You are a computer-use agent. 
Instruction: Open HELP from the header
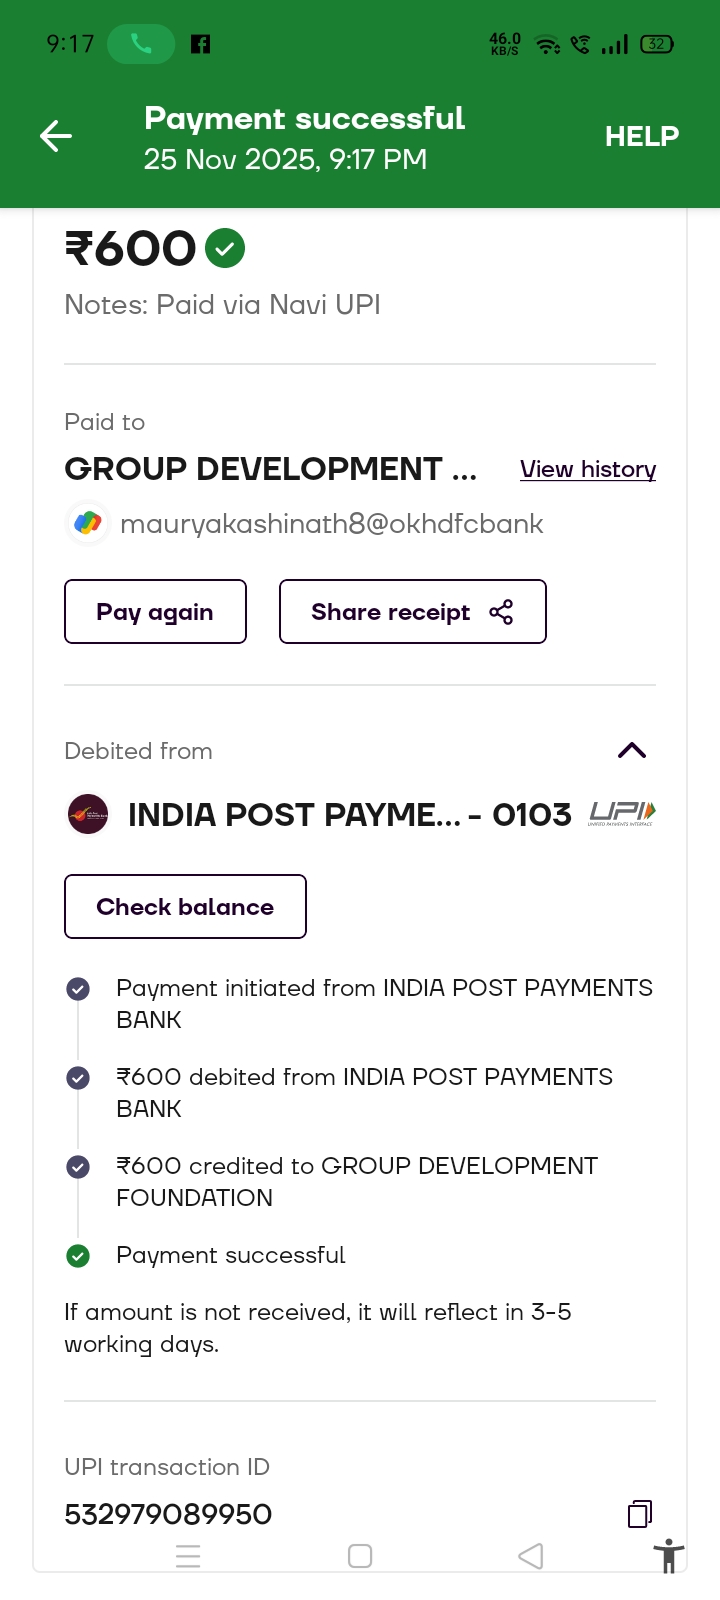pyautogui.click(x=642, y=136)
